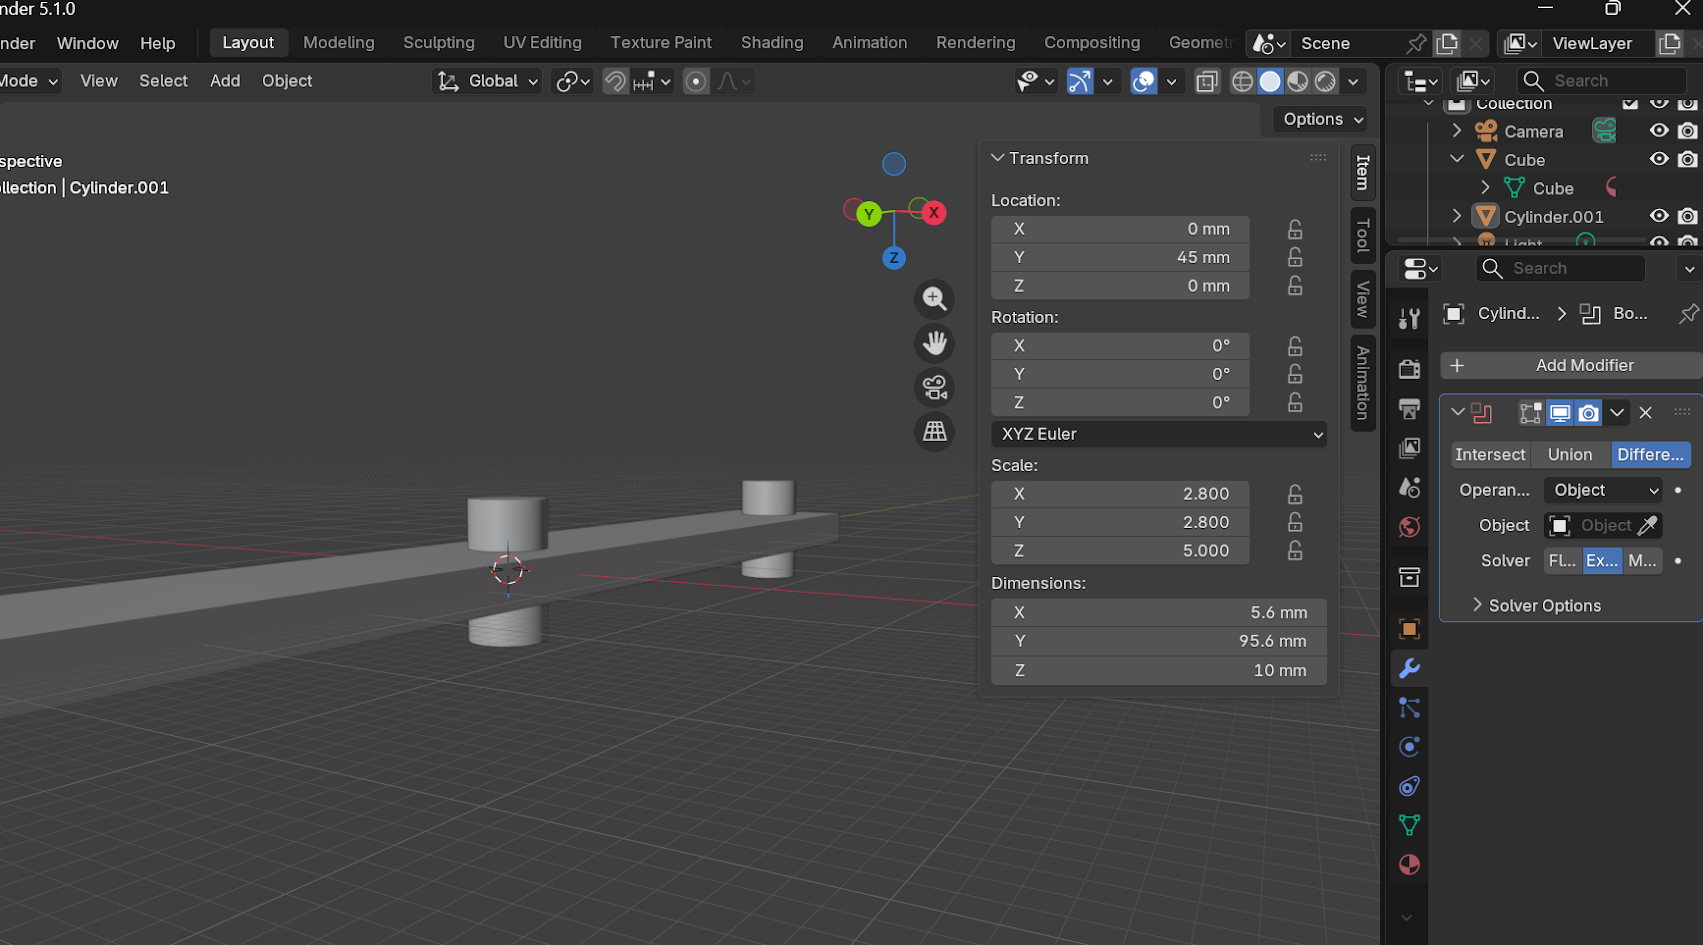The image size is (1703, 945).
Task: Toggle viewport overlays button
Action: pos(1143,81)
